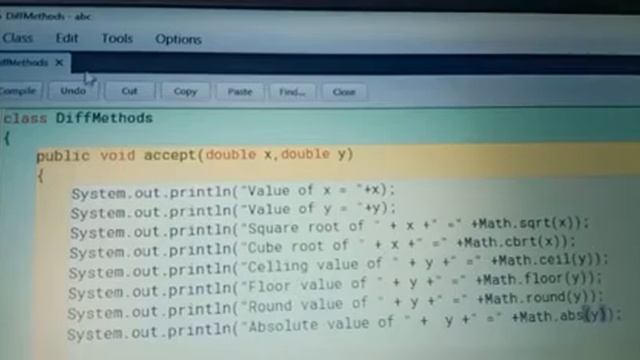640x360 pixels.
Task: Open the Class menu
Action: 17,38
